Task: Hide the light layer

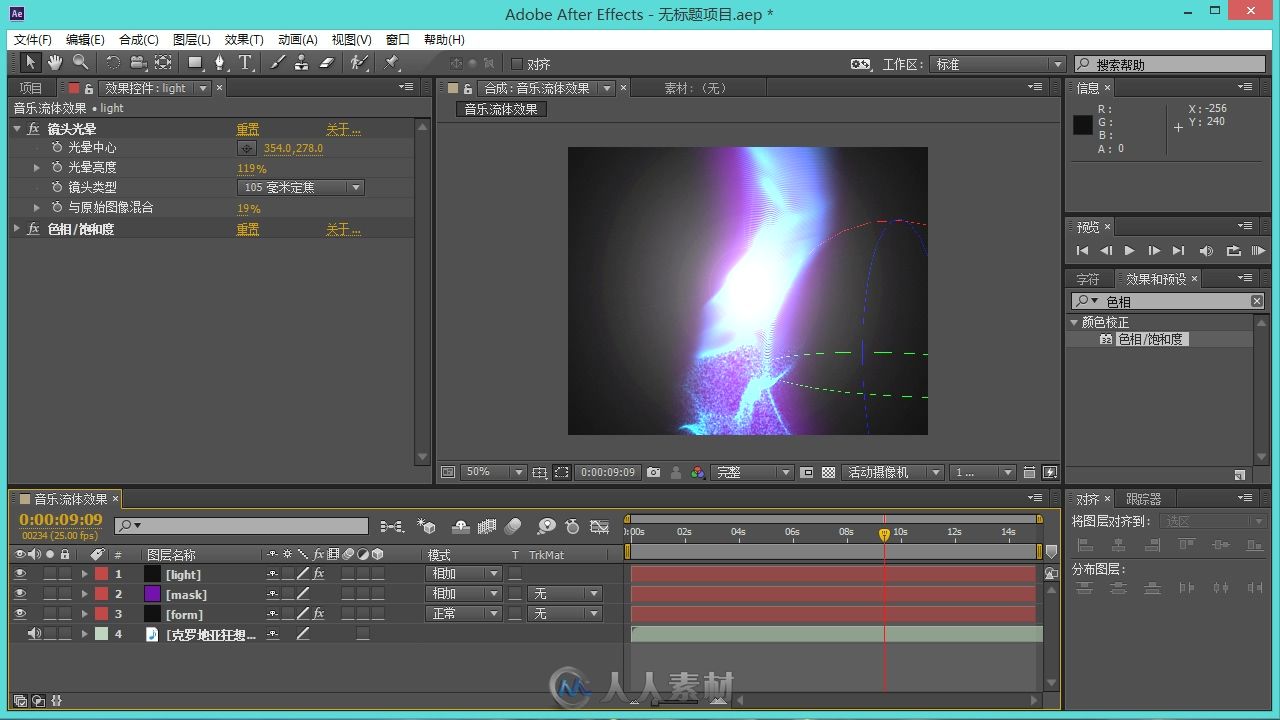Action: click(20, 574)
